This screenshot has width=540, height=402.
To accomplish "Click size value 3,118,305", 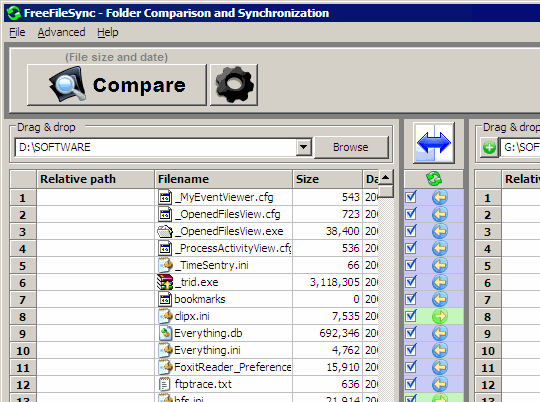I will (335, 282).
